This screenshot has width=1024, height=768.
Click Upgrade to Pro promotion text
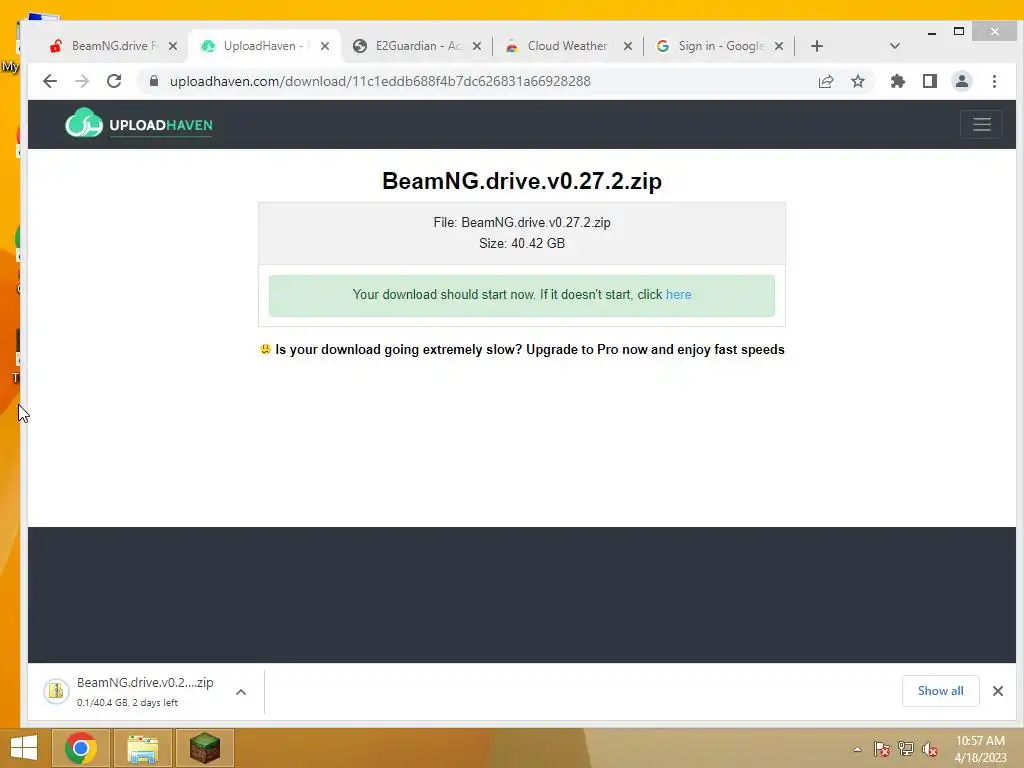pos(530,349)
